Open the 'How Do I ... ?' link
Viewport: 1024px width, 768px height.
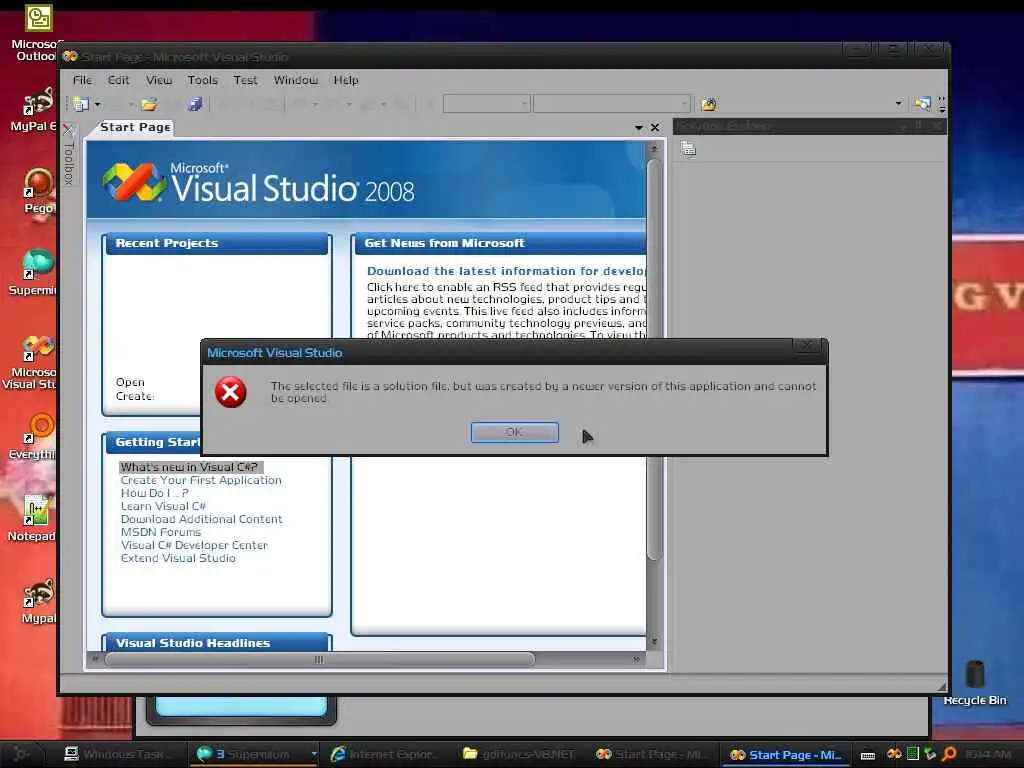155,493
